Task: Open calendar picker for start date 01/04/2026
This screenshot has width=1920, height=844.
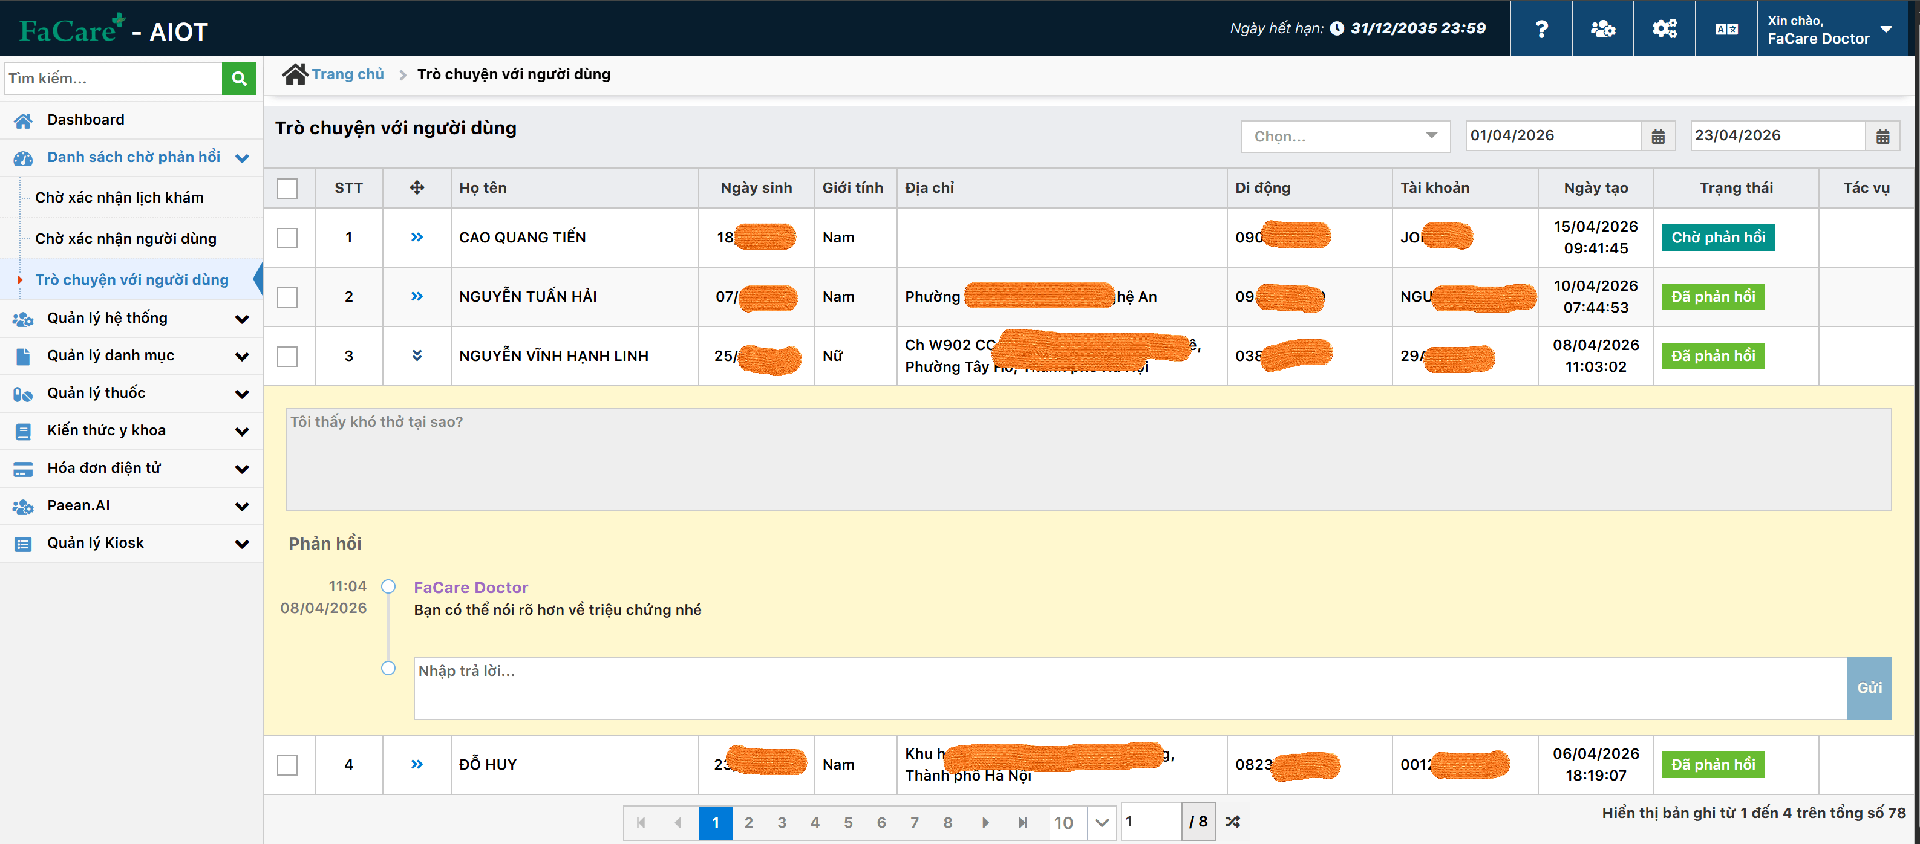Action: (1658, 136)
